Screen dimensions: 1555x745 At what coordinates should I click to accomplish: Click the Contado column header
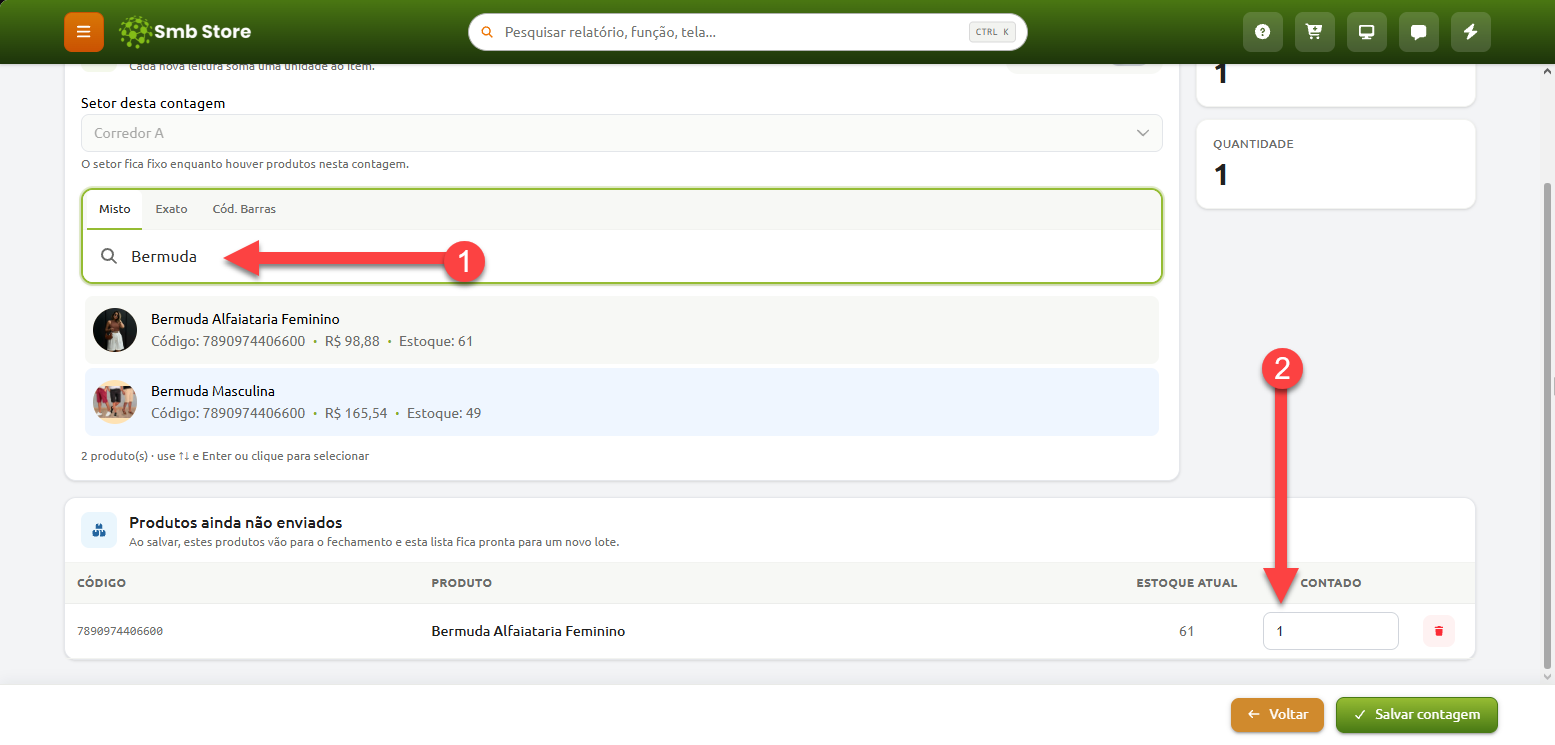[x=1330, y=583]
